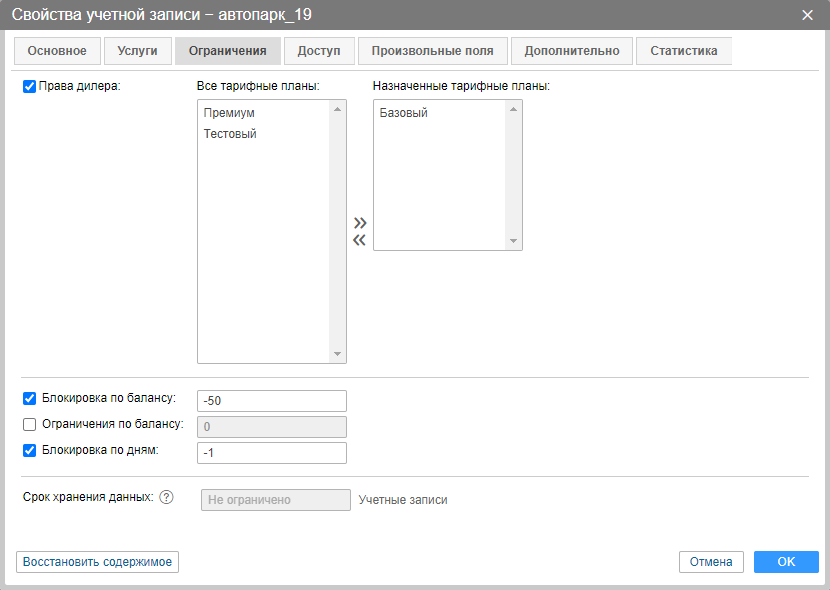
Task: Switch to the Услуги tab
Action: click(x=137, y=51)
